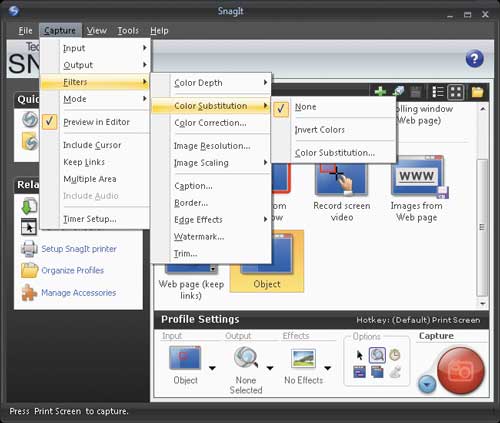
Task: Click the Capture menu in menu bar
Action: (x=60, y=31)
